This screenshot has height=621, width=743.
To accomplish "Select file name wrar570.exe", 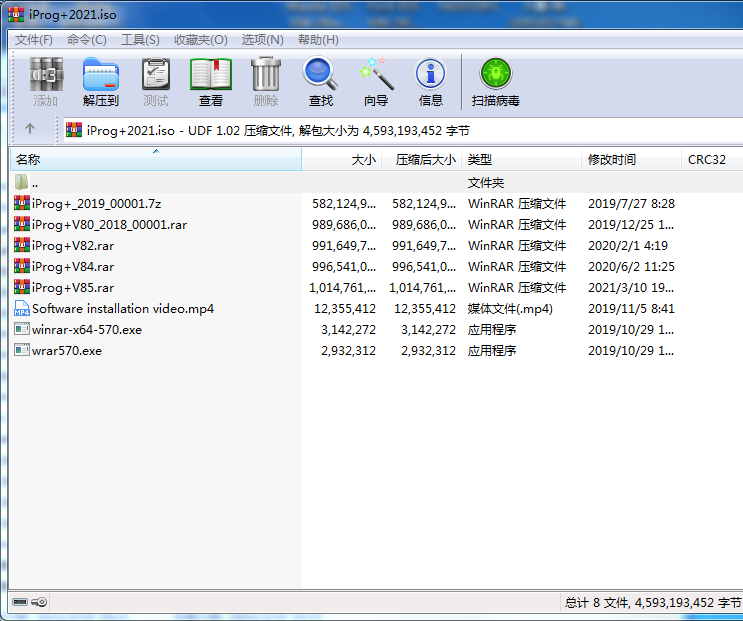I will (67, 351).
